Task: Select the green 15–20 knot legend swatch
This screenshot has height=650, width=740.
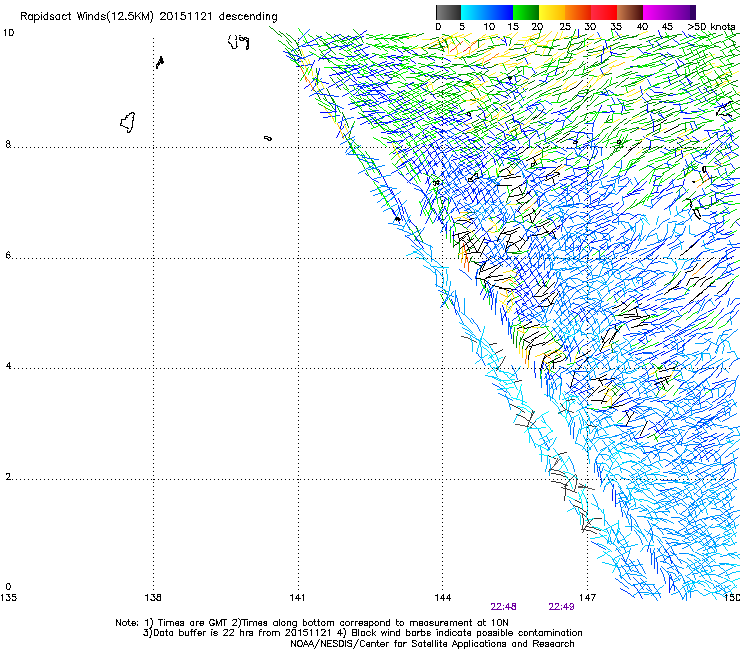Action: 526,12
